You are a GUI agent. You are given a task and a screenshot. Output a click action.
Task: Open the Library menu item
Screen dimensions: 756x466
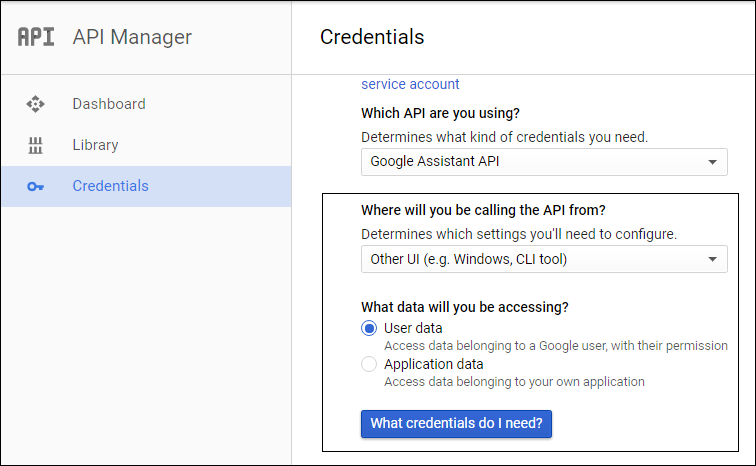(x=146, y=145)
